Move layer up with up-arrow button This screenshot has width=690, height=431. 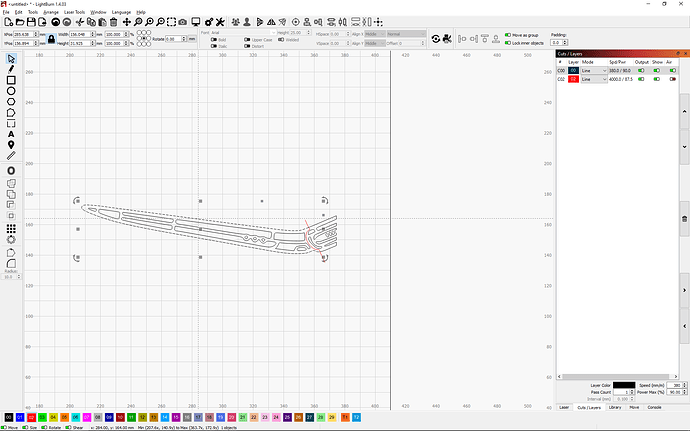coord(684,111)
